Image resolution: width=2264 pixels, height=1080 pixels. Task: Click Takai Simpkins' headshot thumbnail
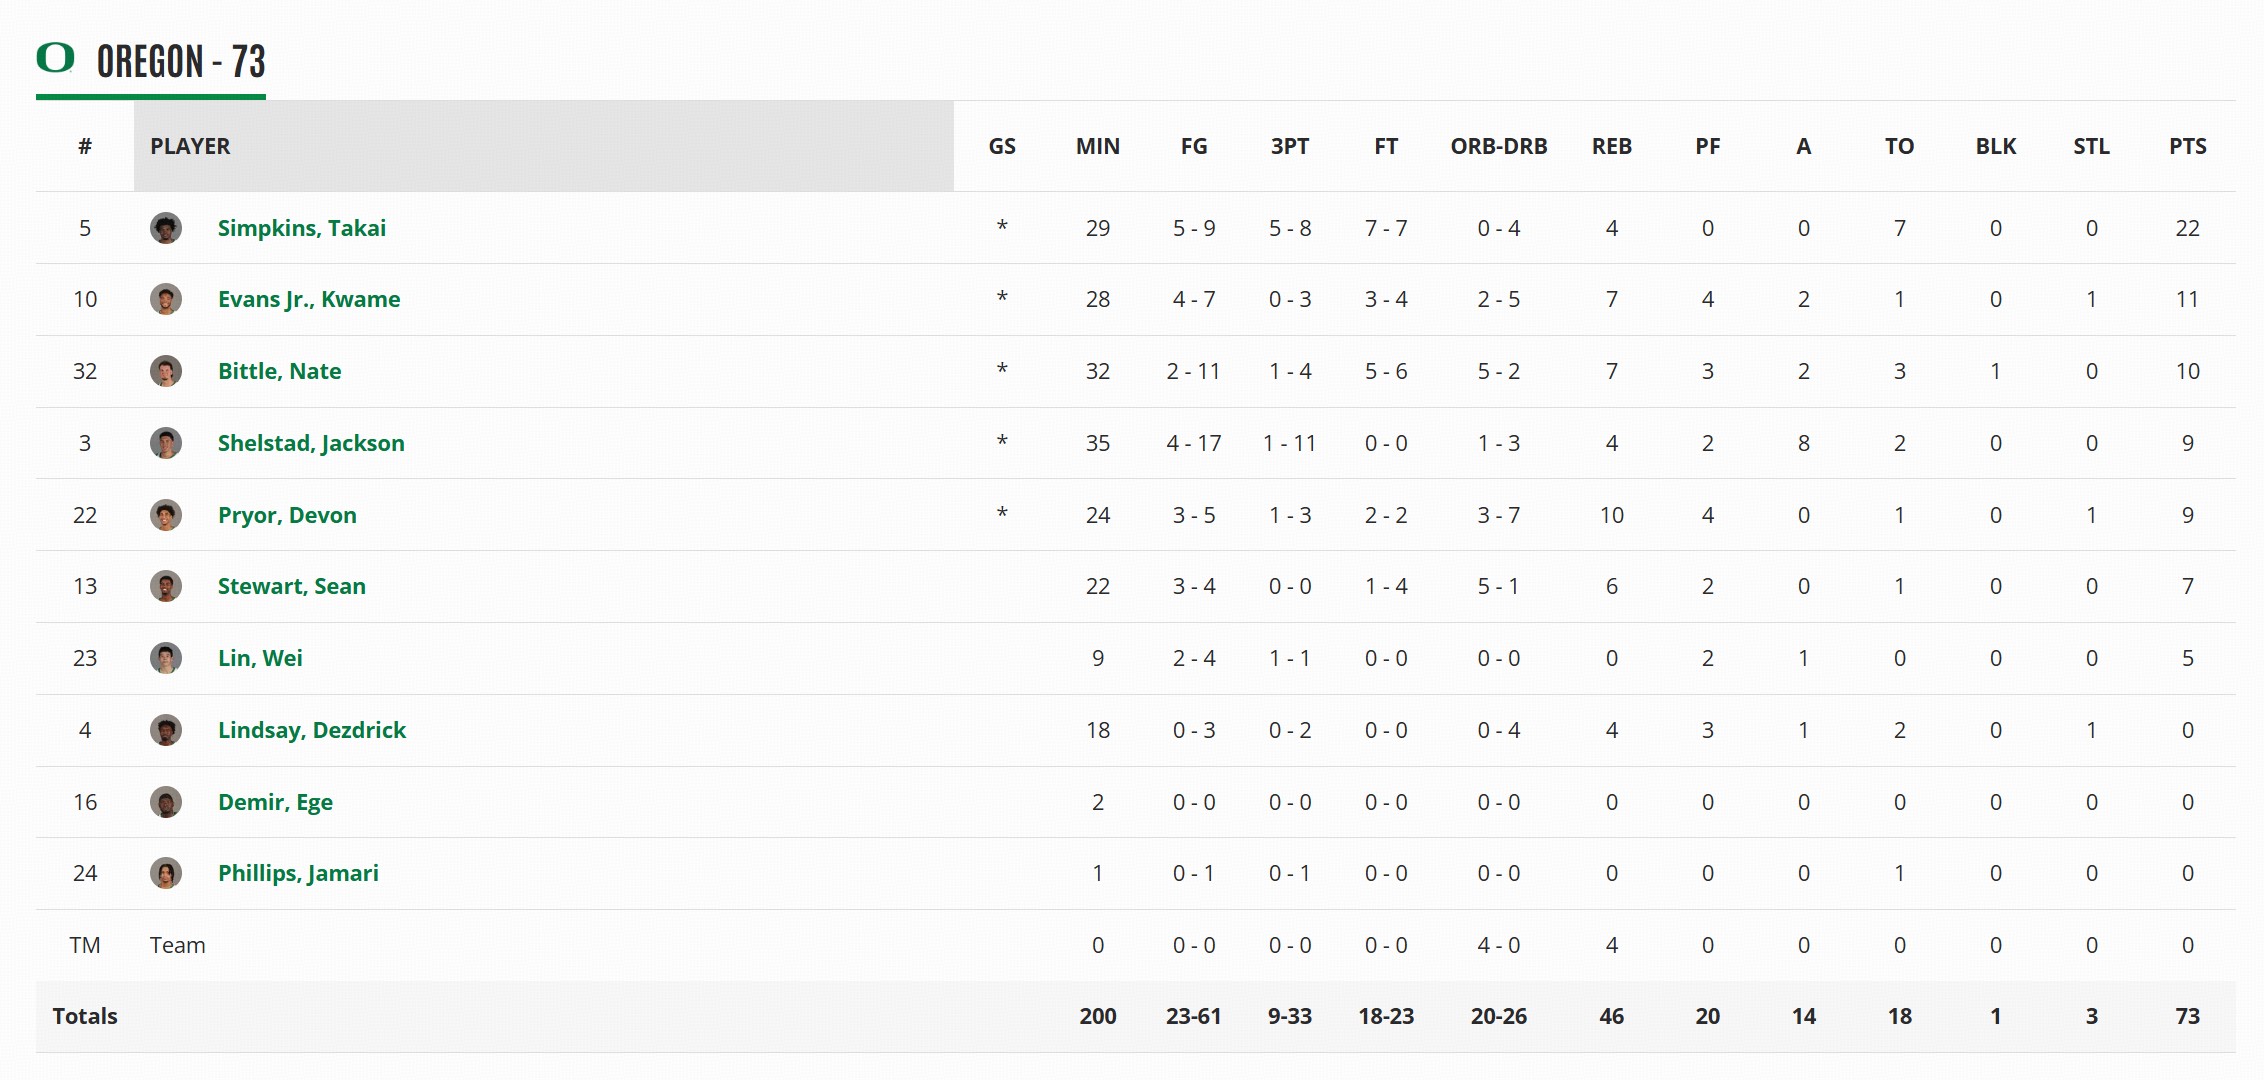point(166,228)
